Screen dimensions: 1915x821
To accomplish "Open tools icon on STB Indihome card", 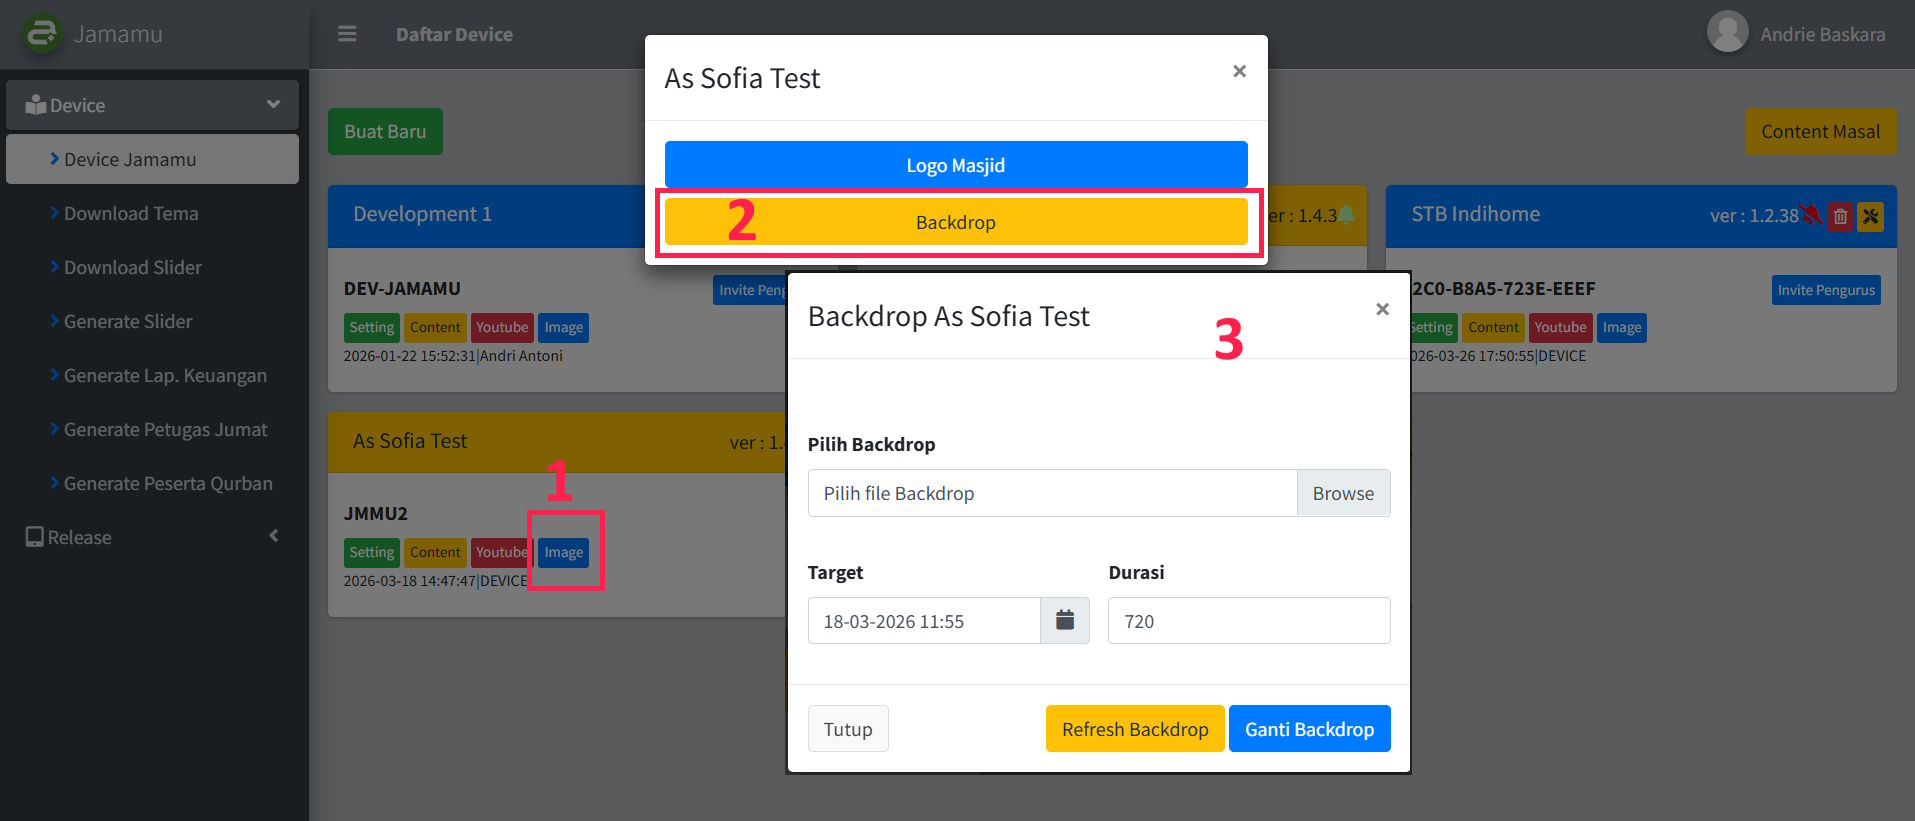I will click(x=1870, y=216).
